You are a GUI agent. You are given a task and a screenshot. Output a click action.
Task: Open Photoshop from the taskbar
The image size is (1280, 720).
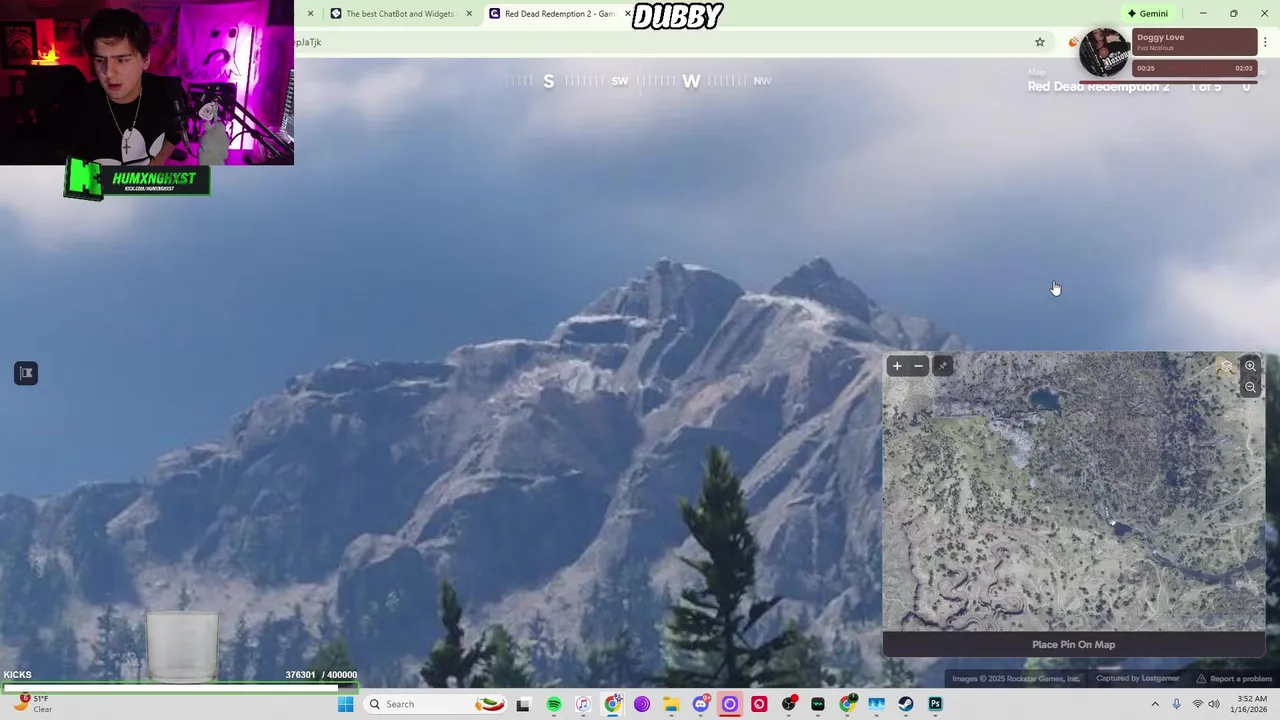point(935,704)
